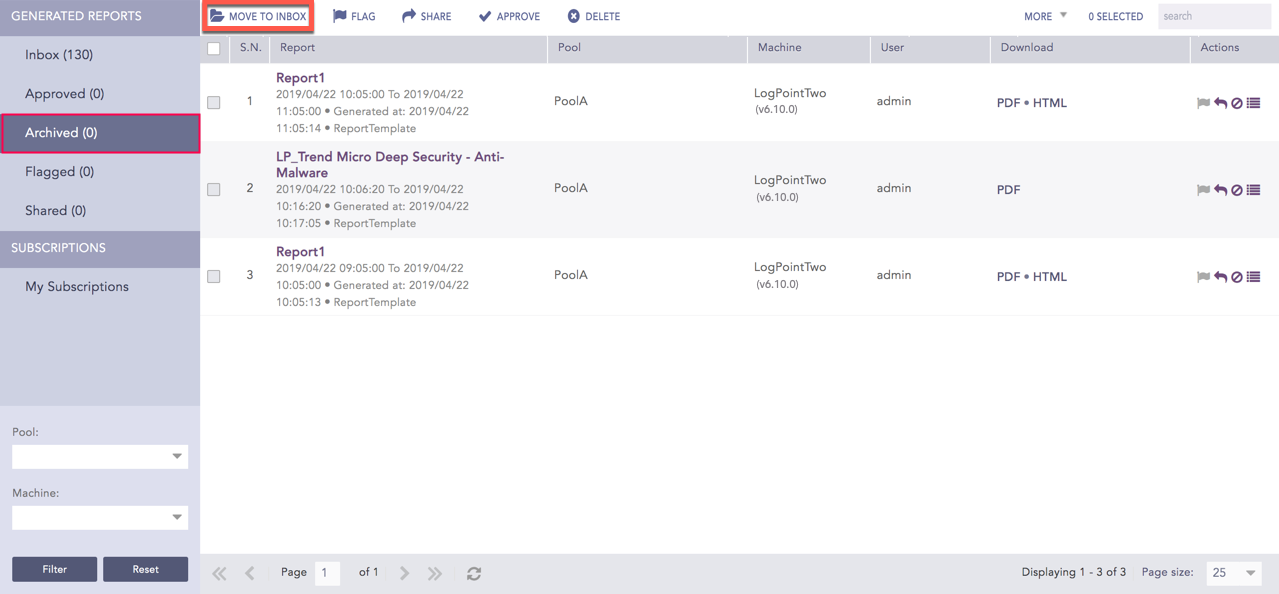This screenshot has height=594, width=1279.
Task: Check the checkbox for Report1 in row one
Action: pos(213,102)
